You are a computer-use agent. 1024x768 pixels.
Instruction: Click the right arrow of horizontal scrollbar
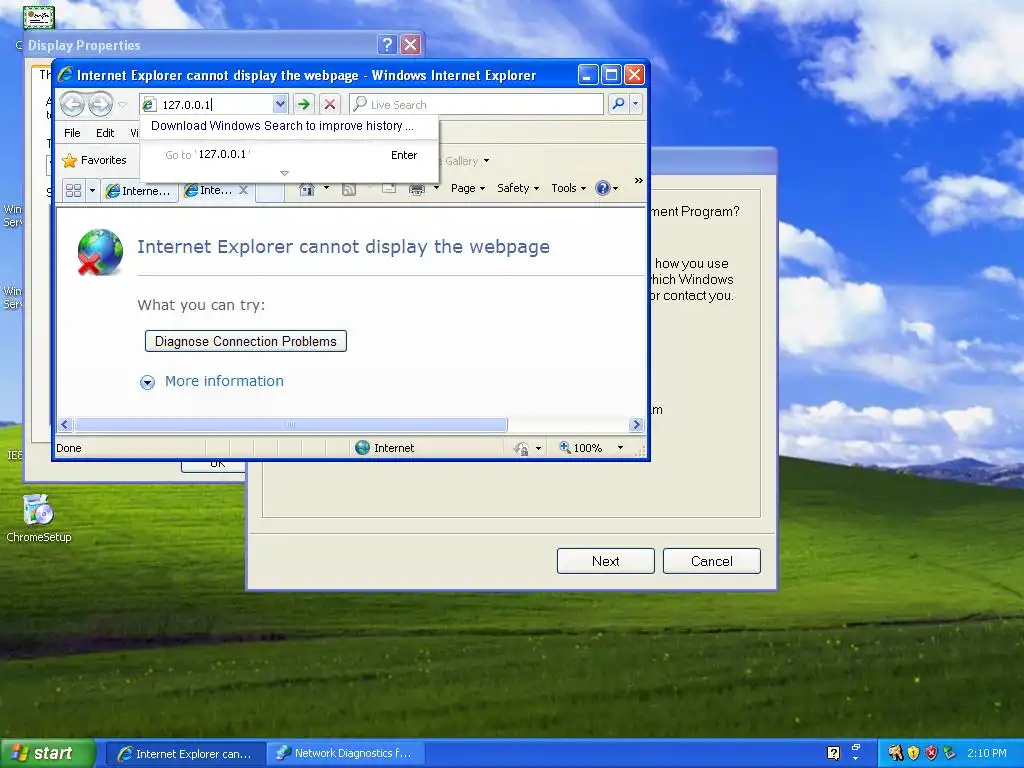pyautogui.click(x=636, y=424)
